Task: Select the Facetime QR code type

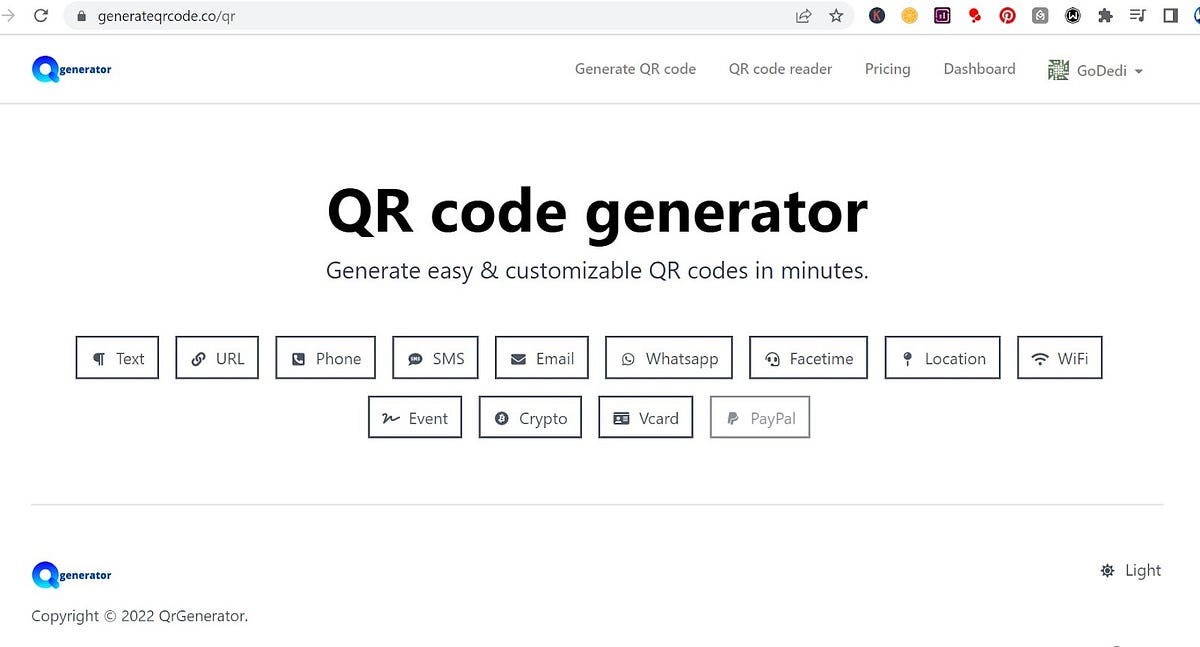Action: [808, 357]
